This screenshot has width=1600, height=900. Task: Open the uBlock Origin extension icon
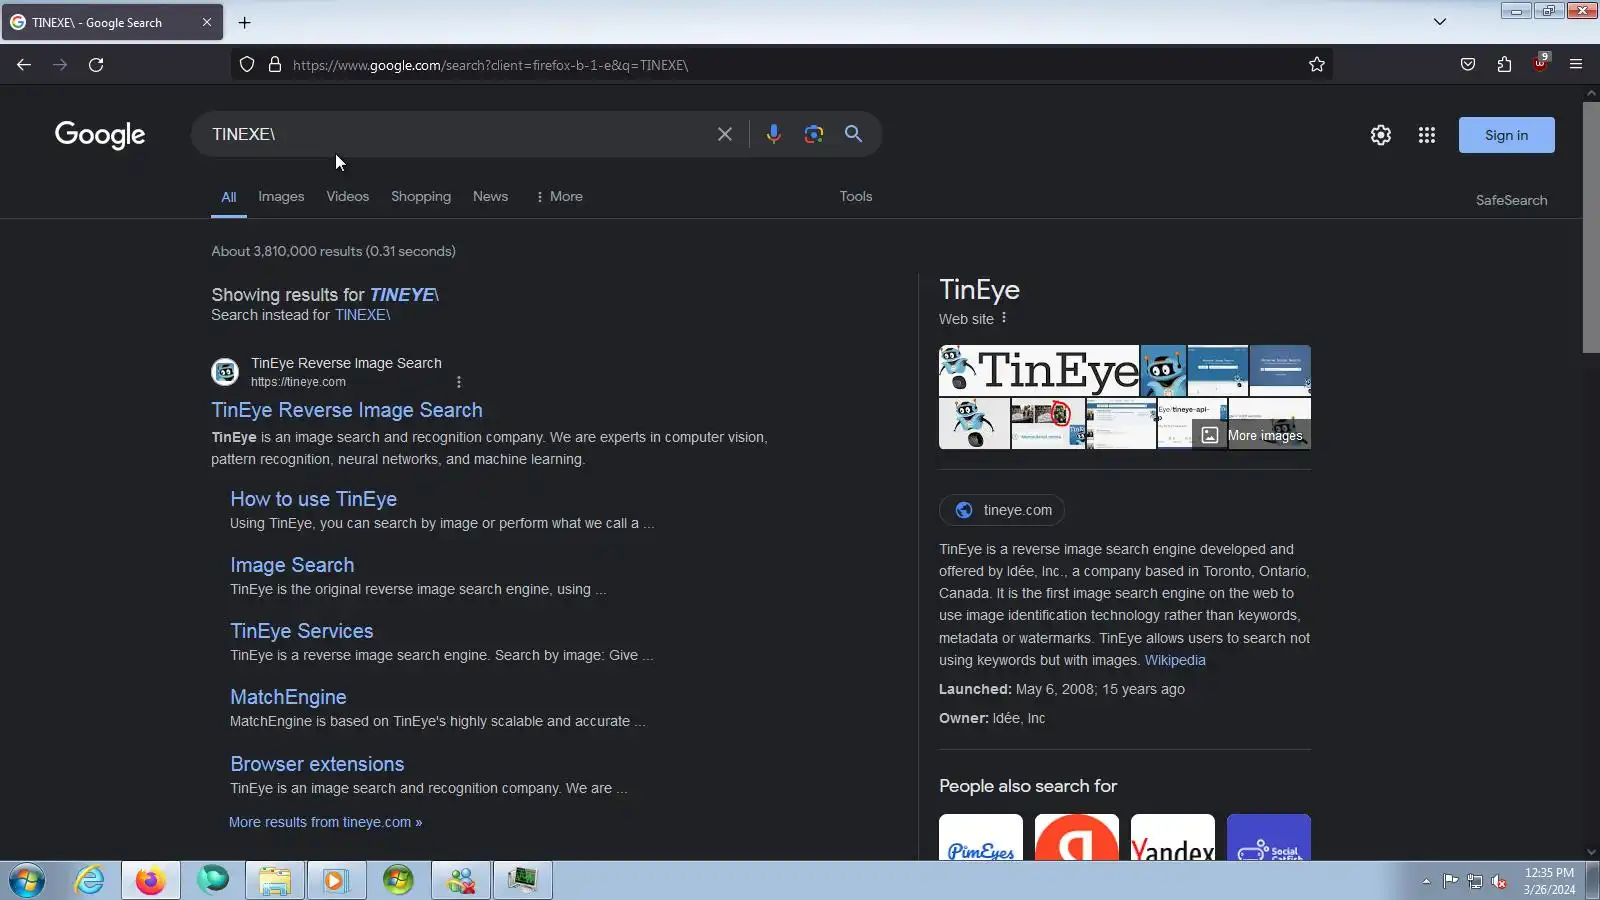[1540, 63]
